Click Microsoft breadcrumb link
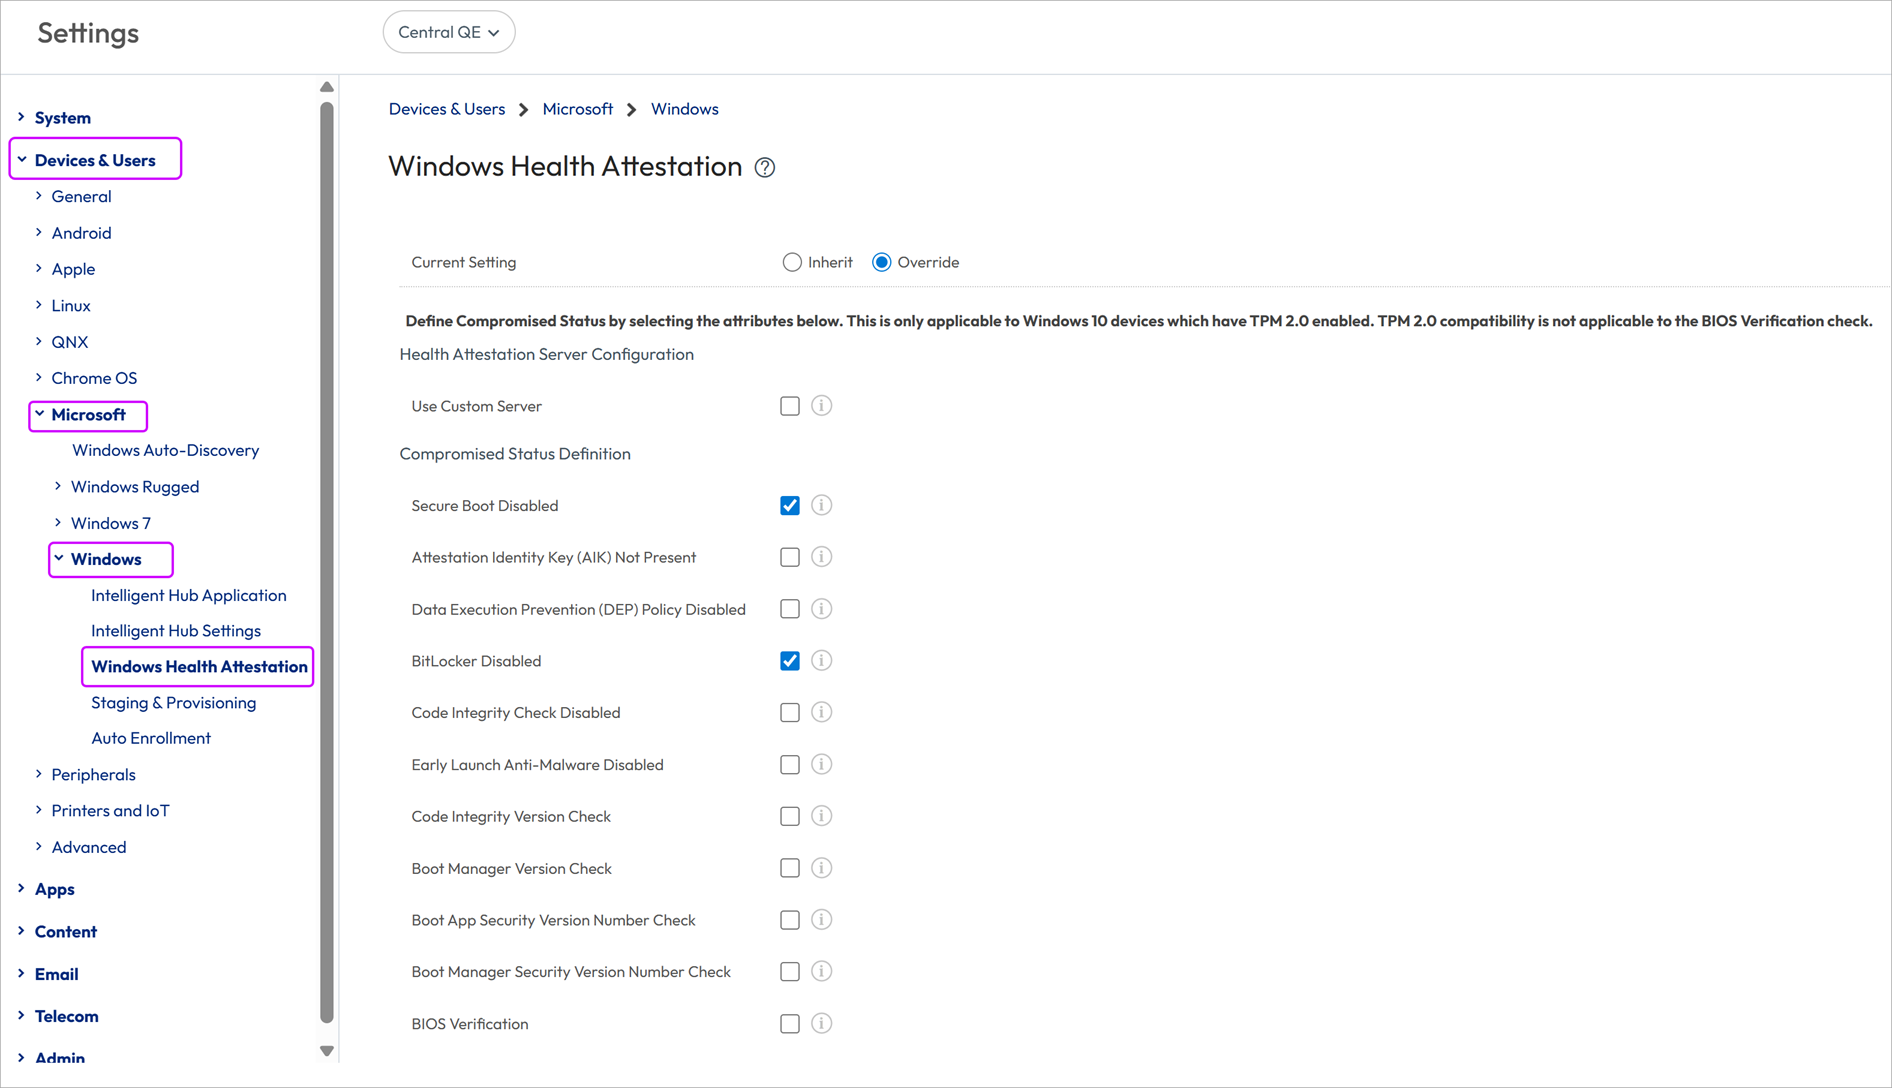Image resolution: width=1892 pixels, height=1088 pixels. pos(577,109)
